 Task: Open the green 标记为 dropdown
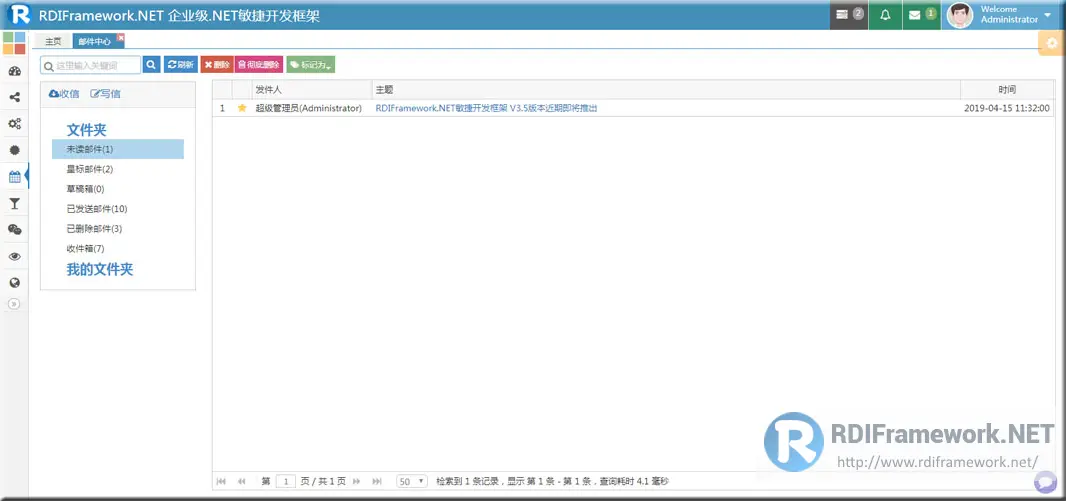click(x=311, y=65)
